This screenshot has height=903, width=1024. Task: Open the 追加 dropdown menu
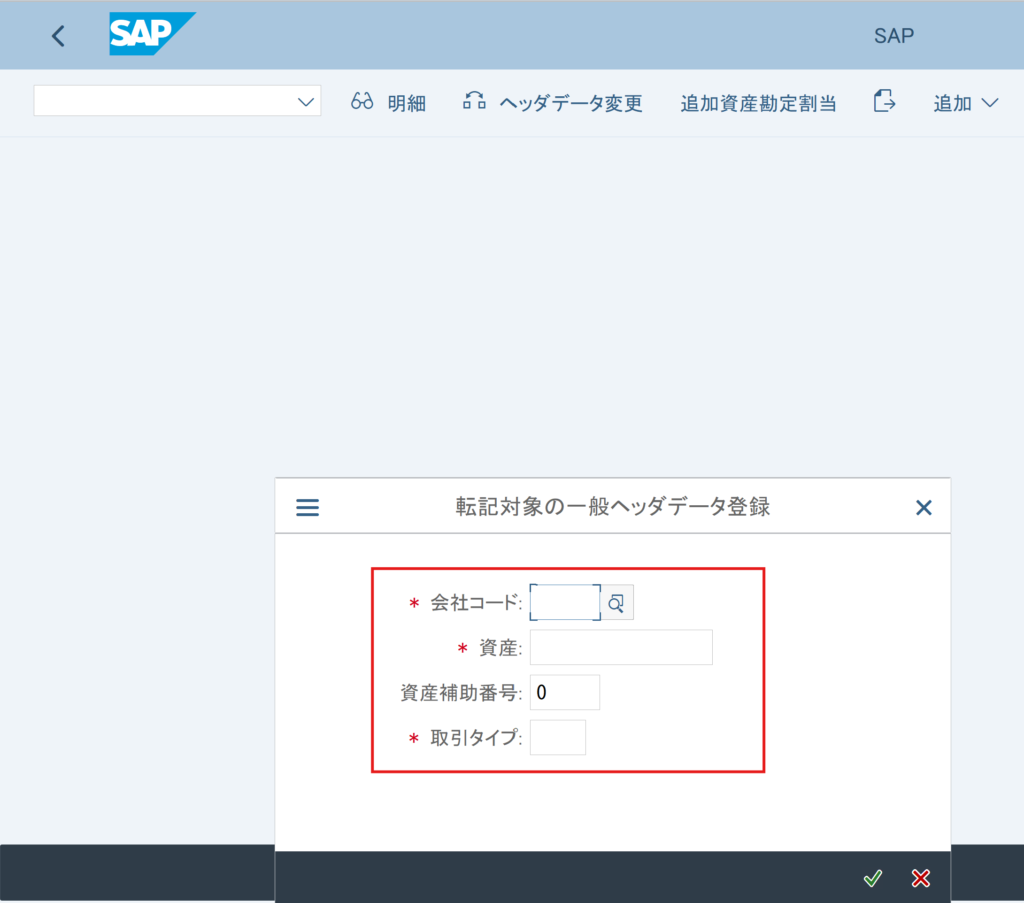966,103
